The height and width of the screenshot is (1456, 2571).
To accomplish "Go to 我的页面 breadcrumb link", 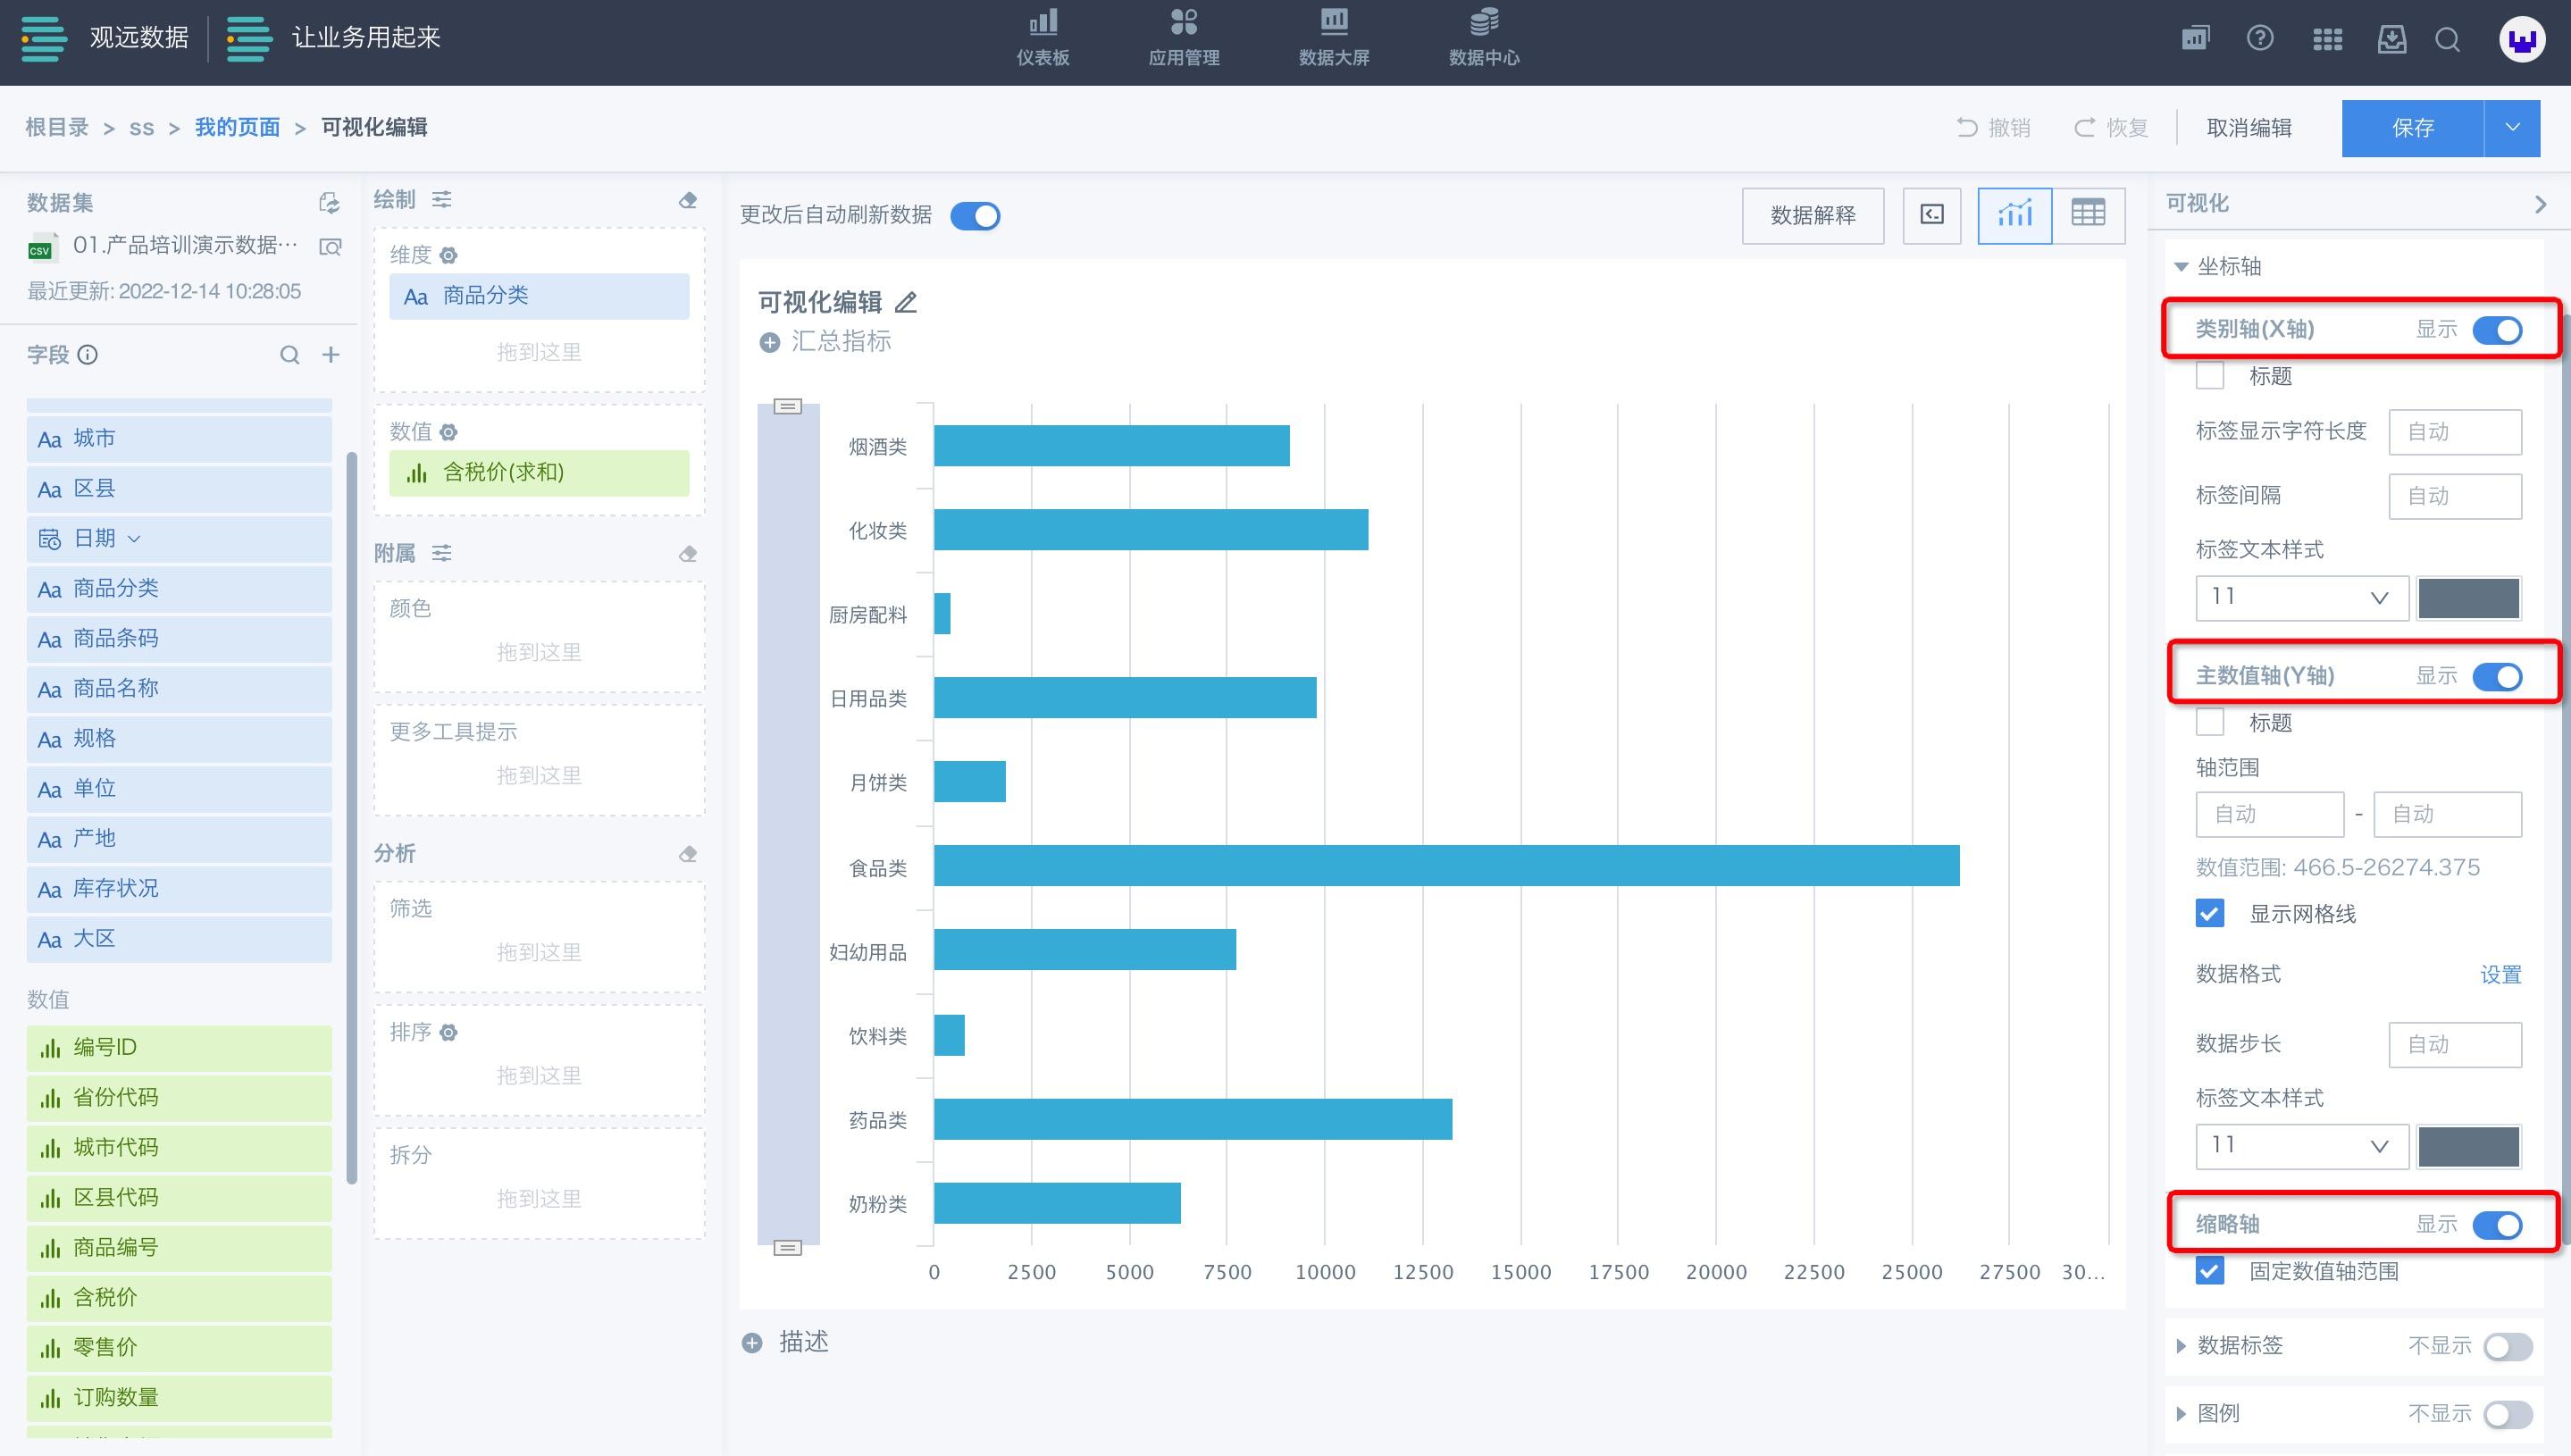I will pos(237,127).
